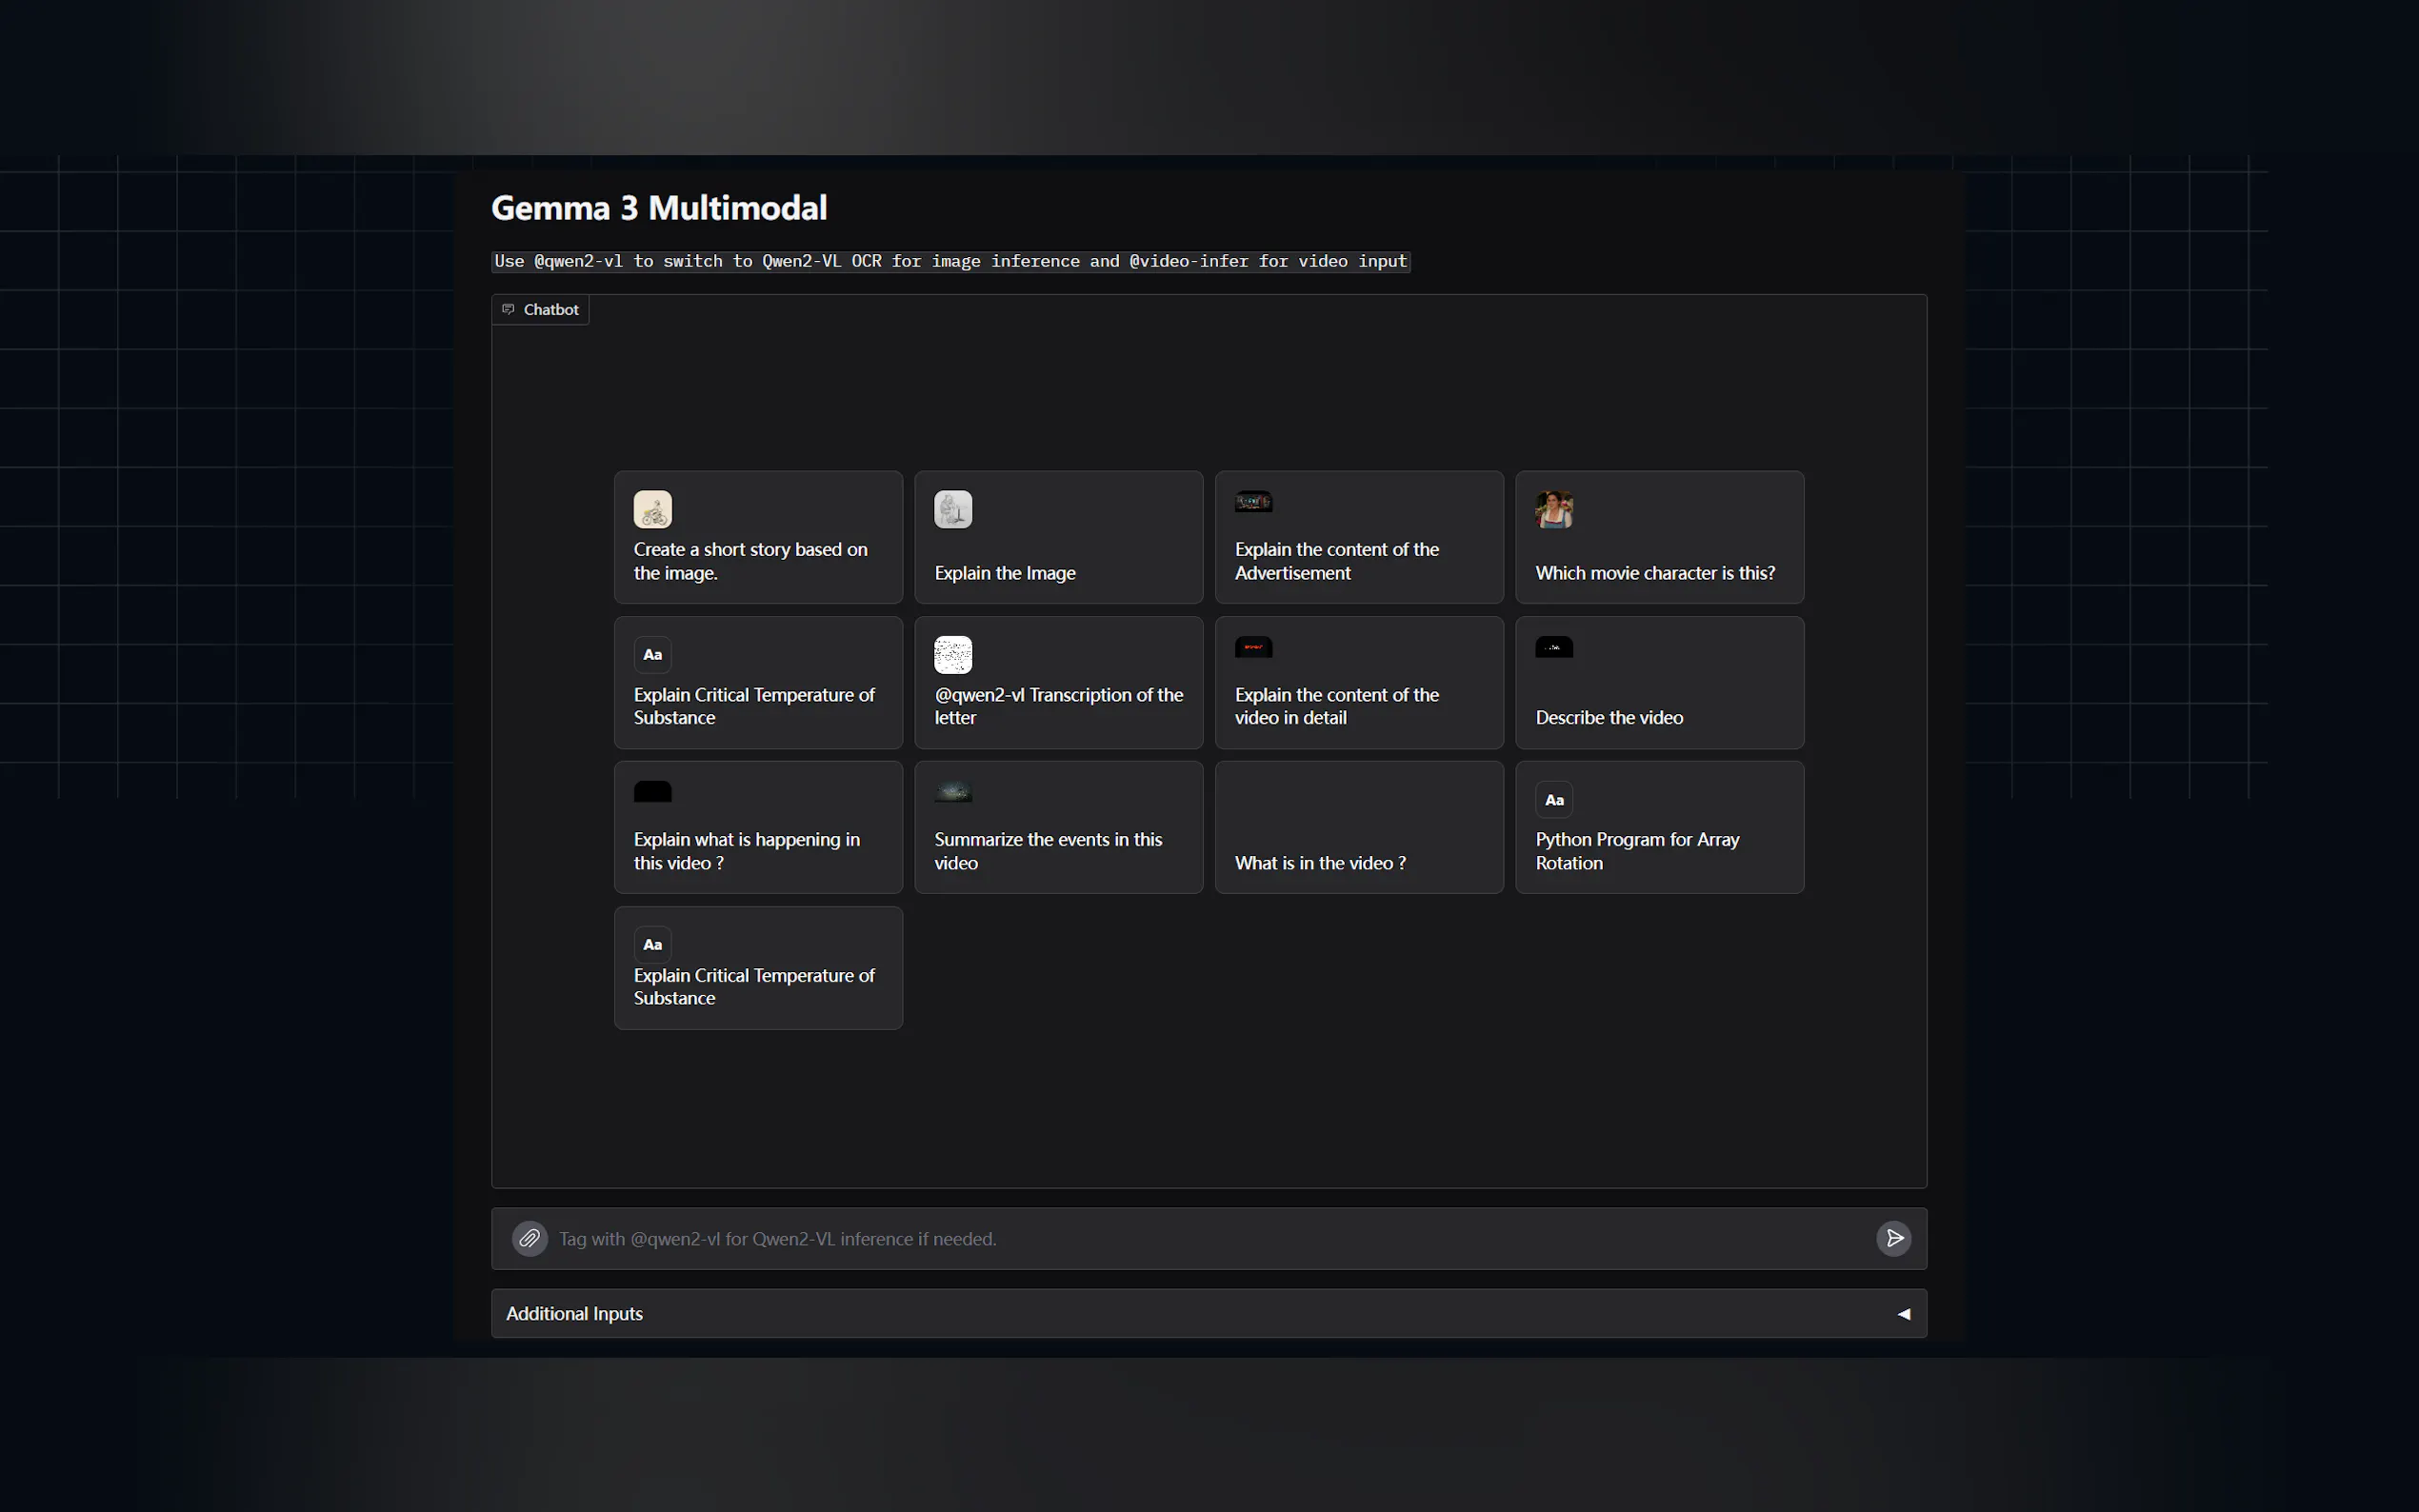Click the paperclip attach file icon

pos(529,1238)
